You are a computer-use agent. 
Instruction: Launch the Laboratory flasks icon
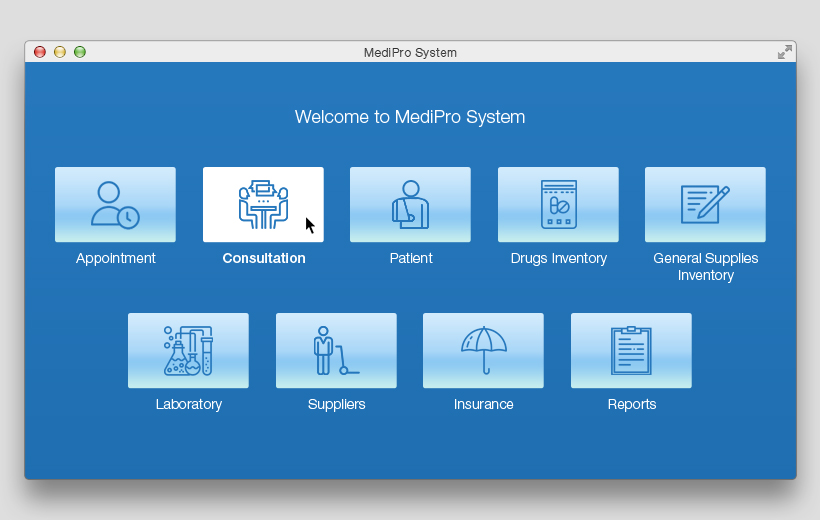click(188, 350)
